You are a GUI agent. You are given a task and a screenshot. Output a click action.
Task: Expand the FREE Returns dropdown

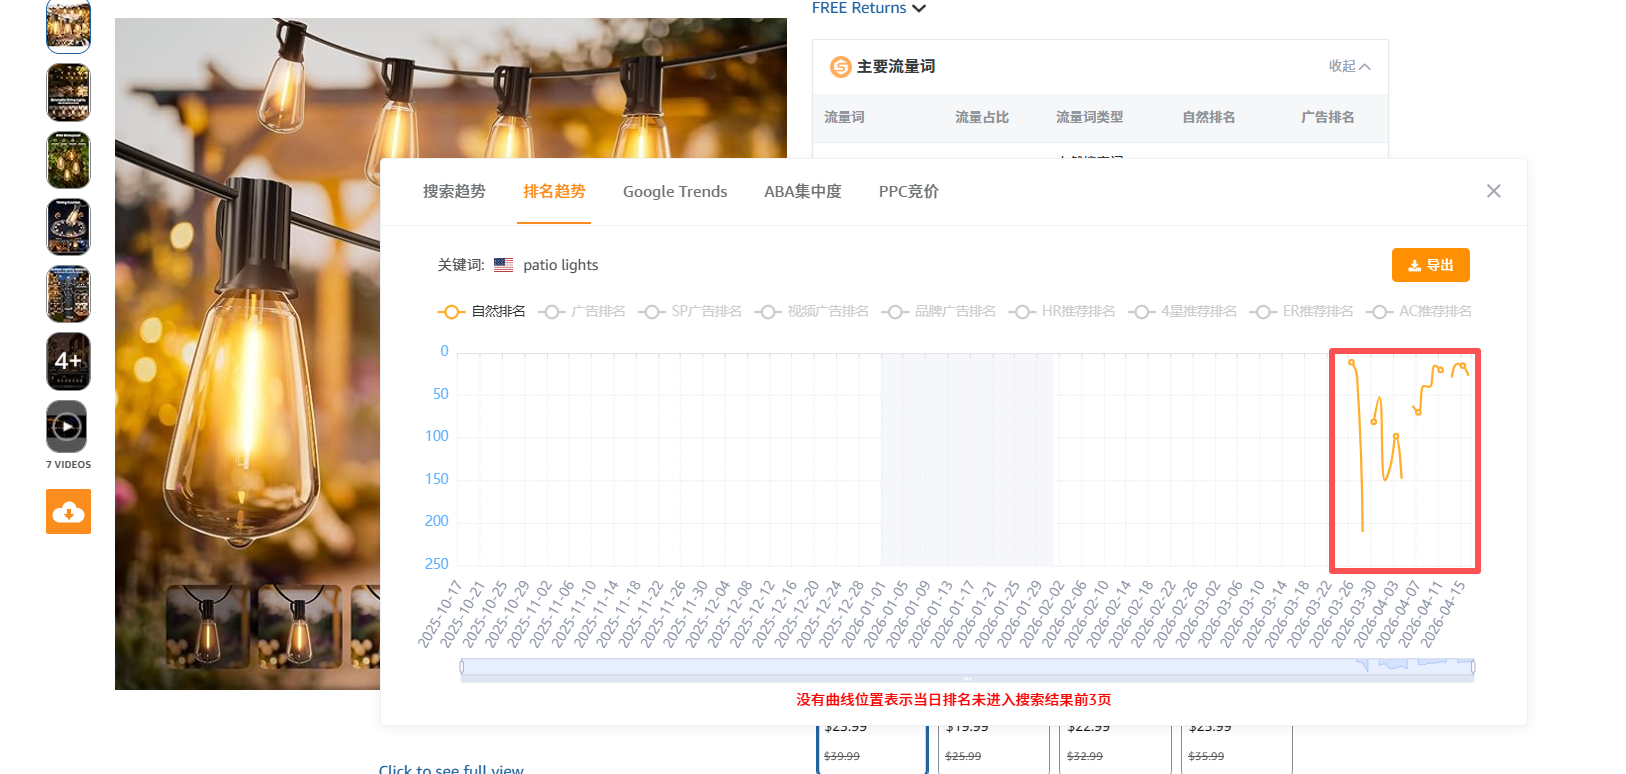pyautogui.click(x=868, y=8)
